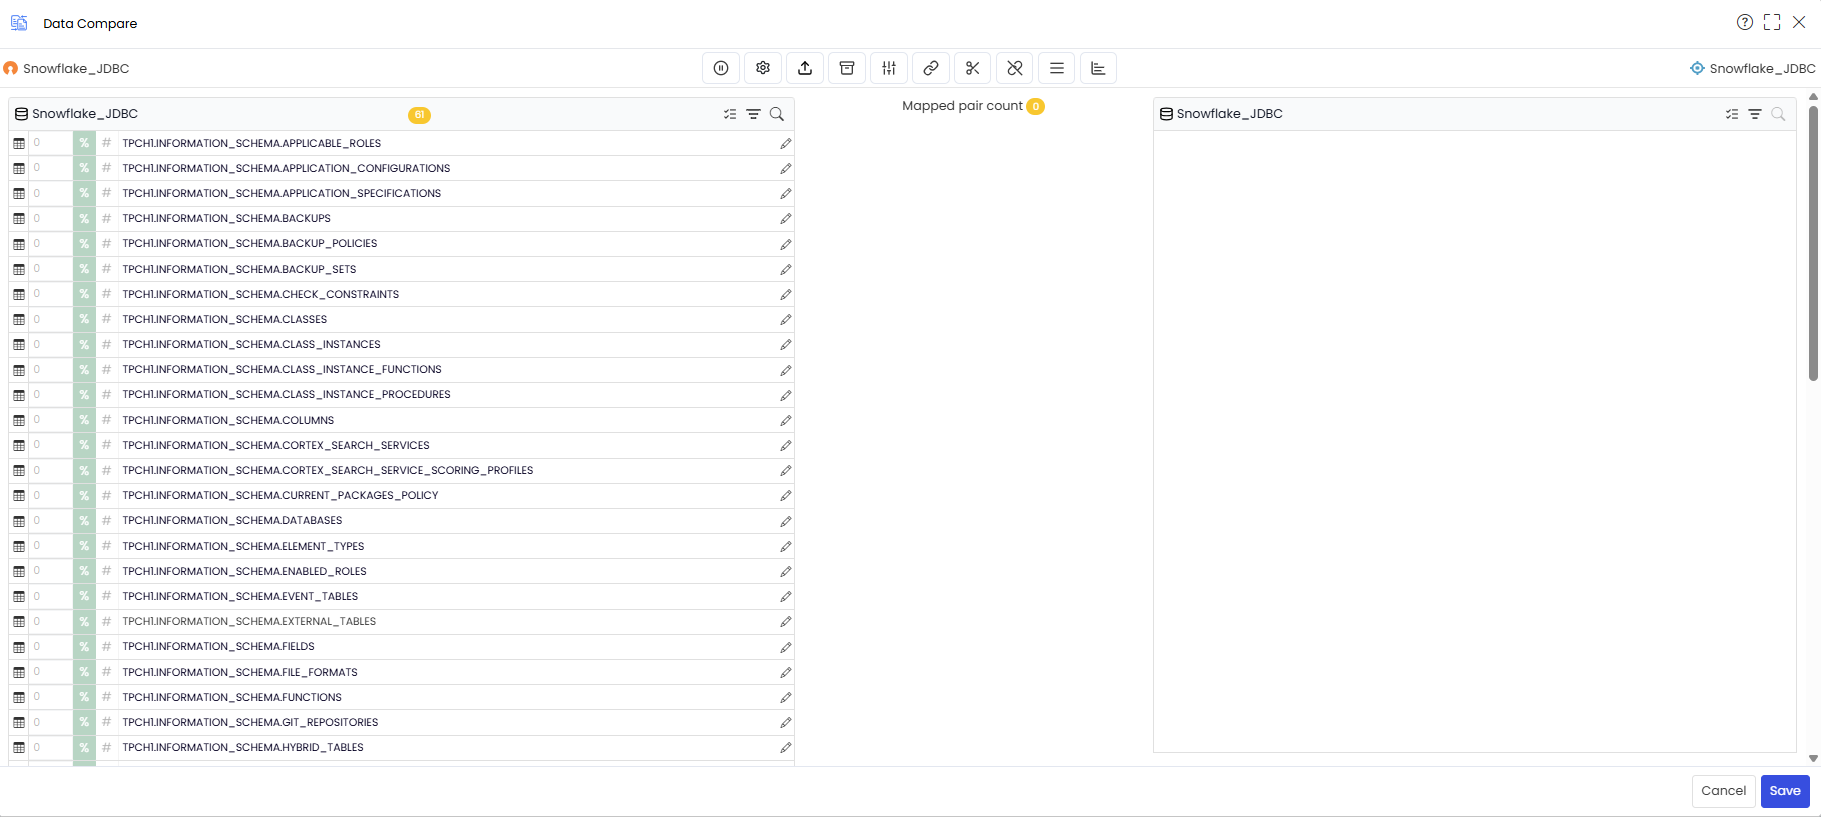Click the search icon in right Snowflake_JDBC panel

pyautogui.click(x=1778, y=114)
